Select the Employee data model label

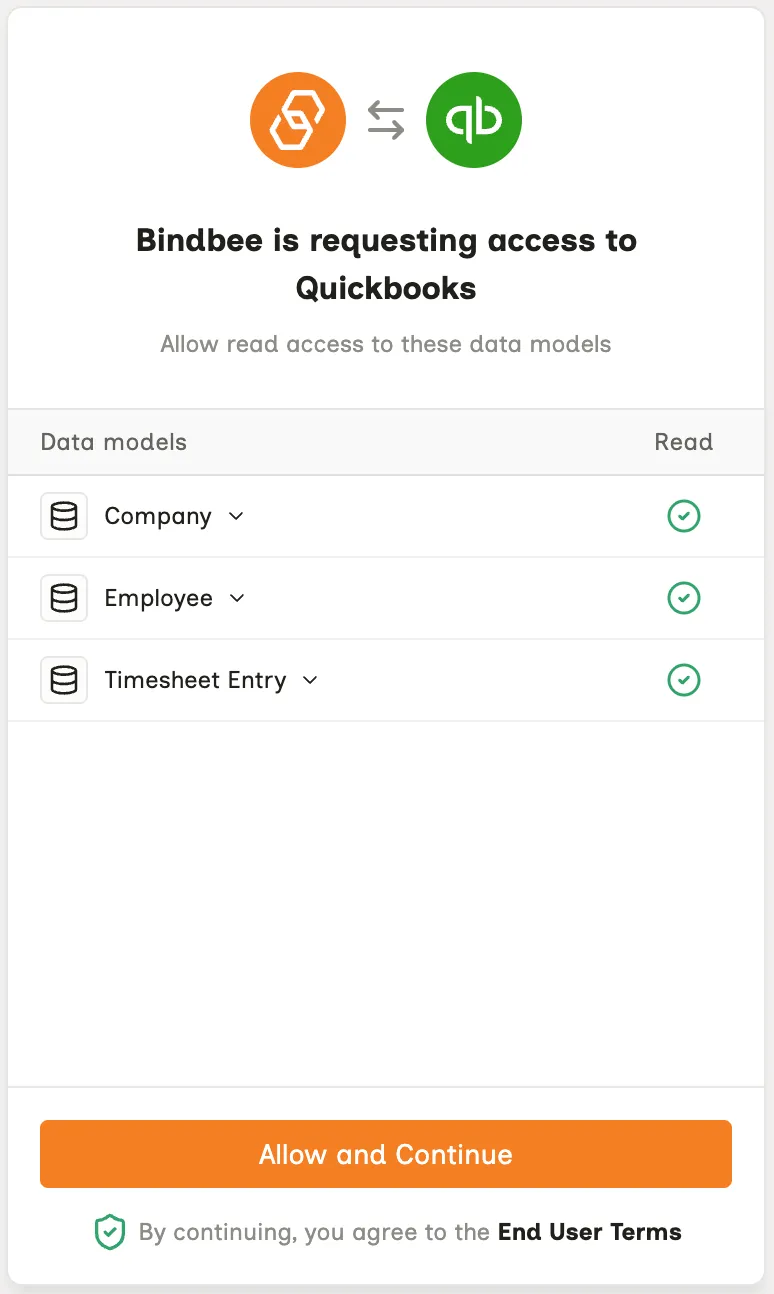pyautogui.click(x=159, y=598)
